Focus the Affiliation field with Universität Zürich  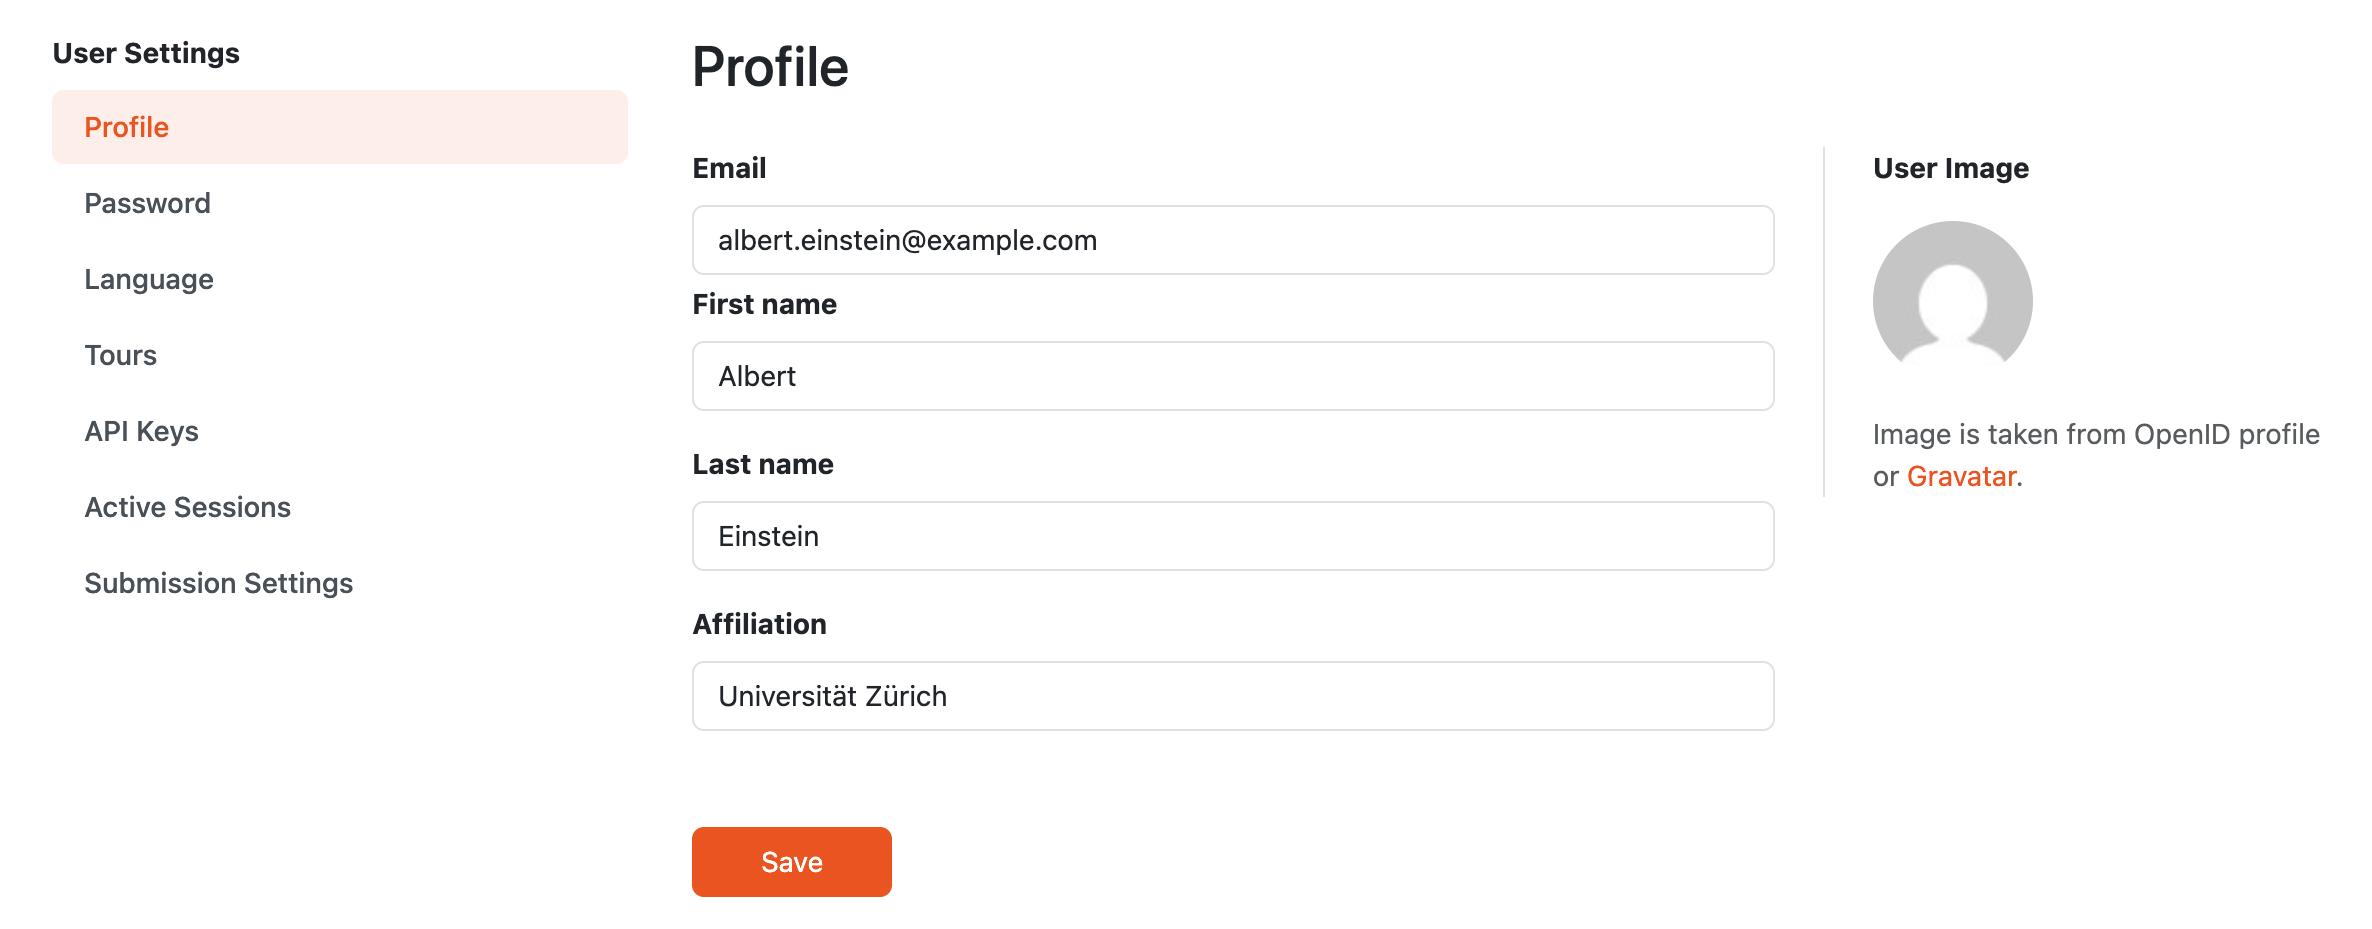1233,696
